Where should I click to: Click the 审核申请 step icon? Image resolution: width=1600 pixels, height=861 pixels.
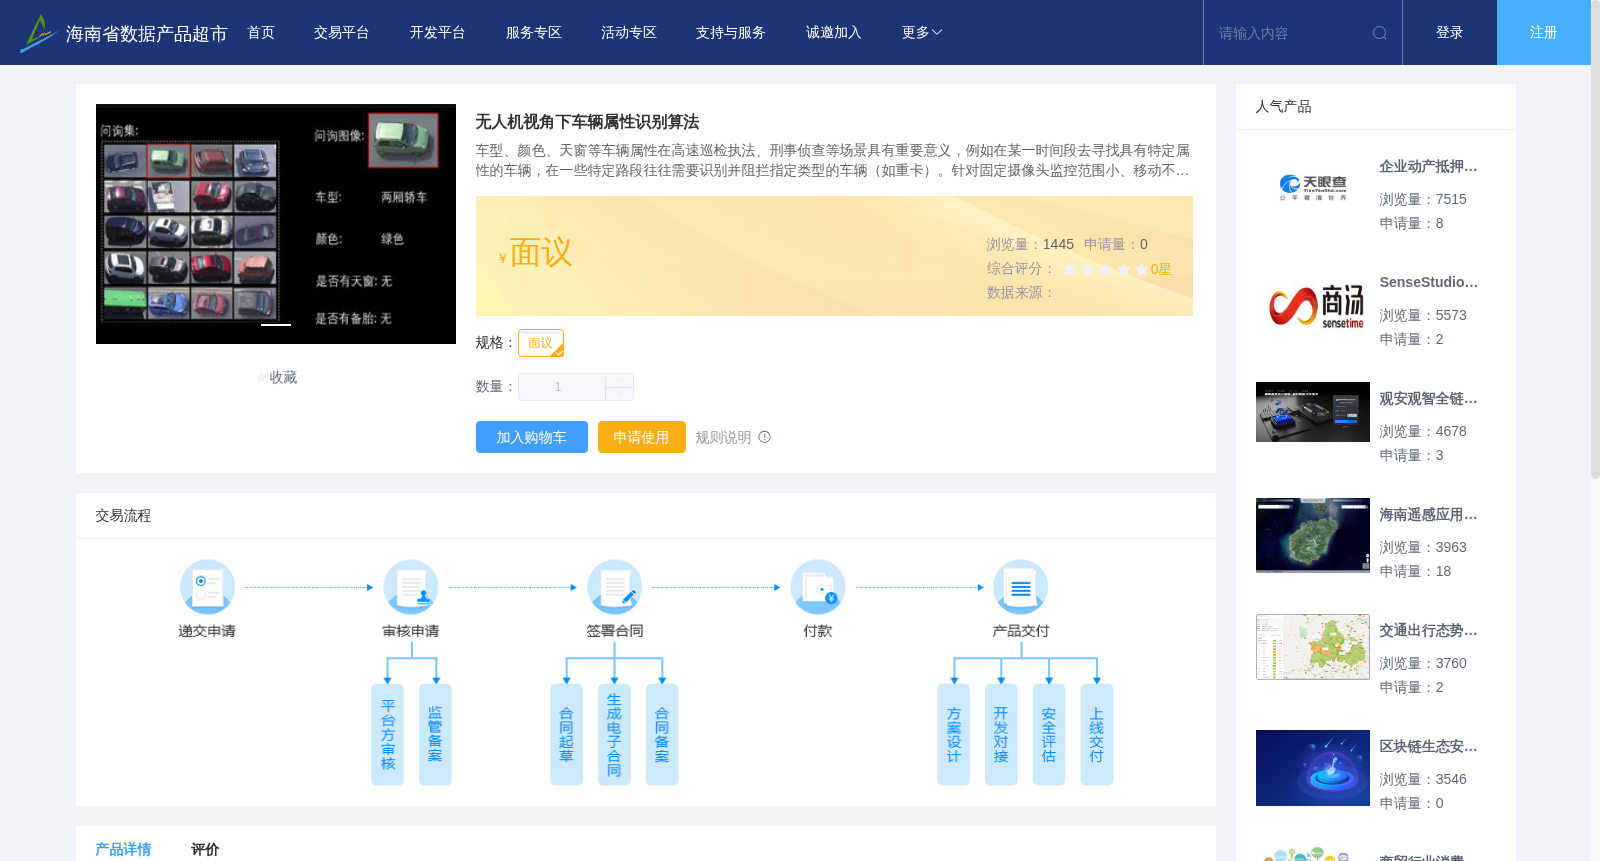point(411,587)
